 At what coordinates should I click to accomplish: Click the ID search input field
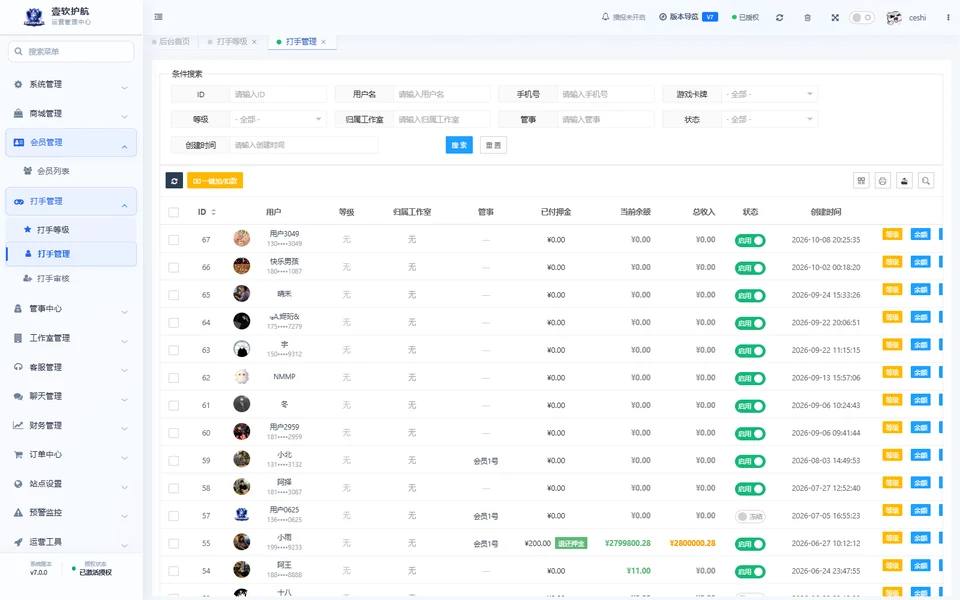pyautogui.click(x=278, y=94)
